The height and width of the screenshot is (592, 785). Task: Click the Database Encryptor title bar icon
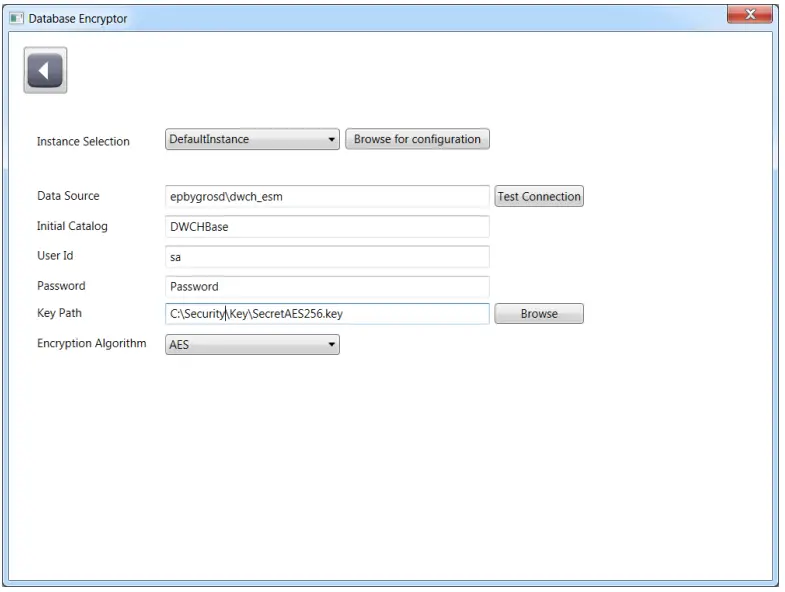(x=17, y=19)
